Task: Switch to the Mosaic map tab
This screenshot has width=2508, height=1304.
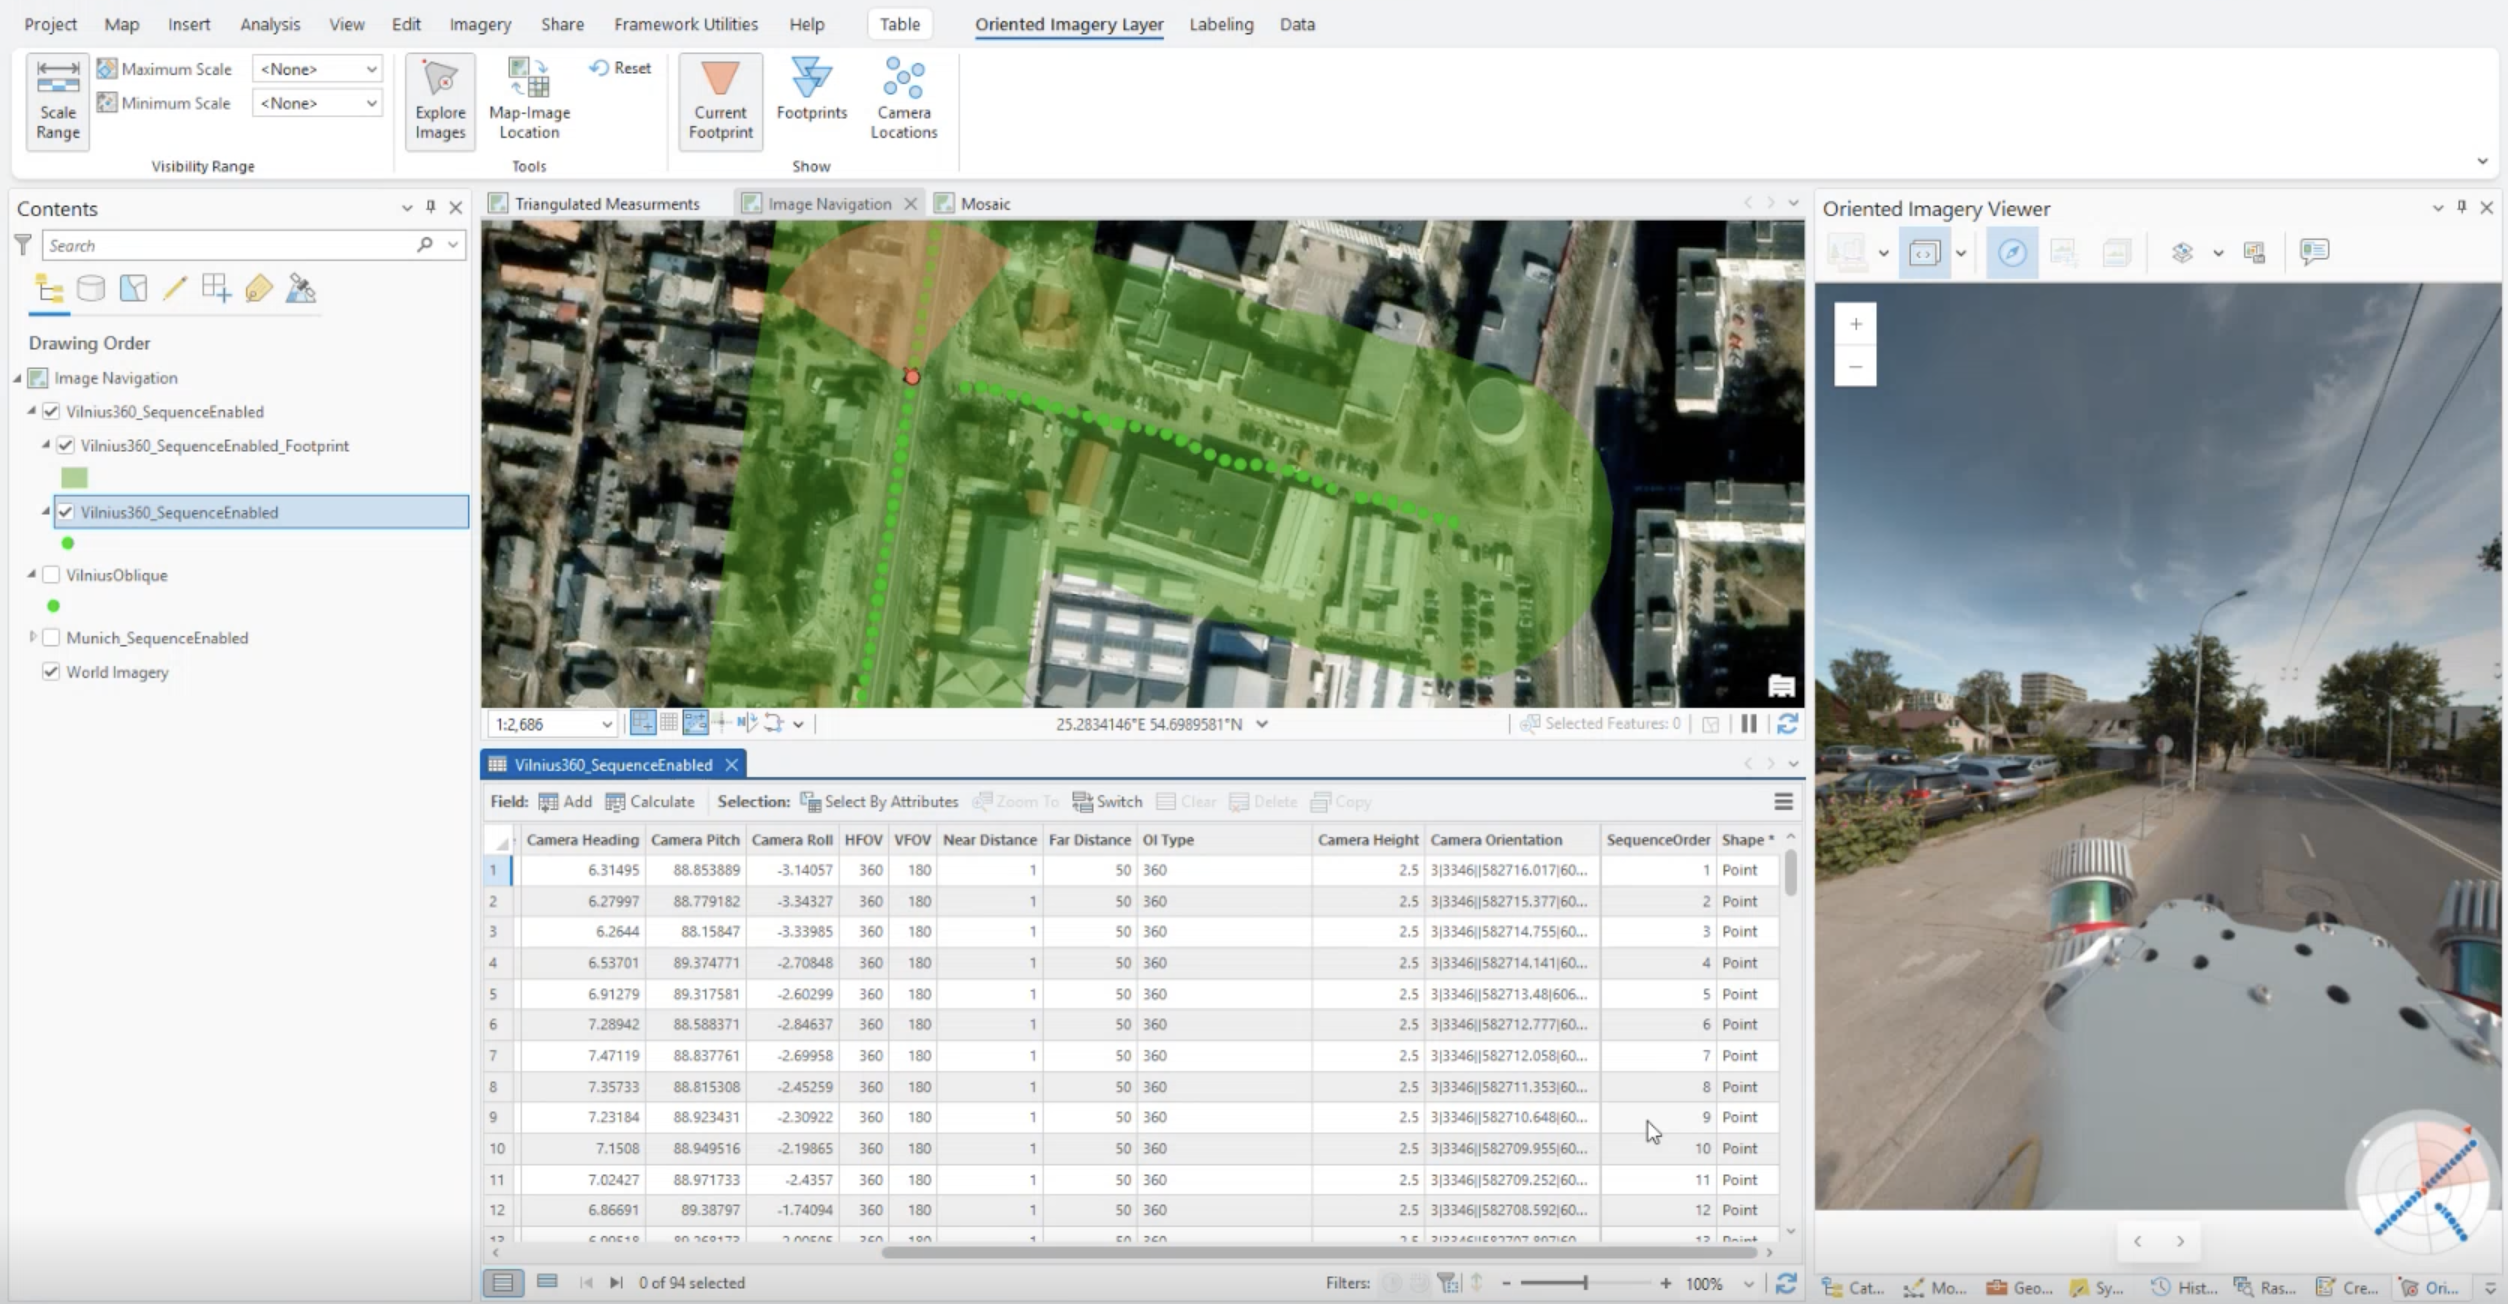Action: point(984,204)
